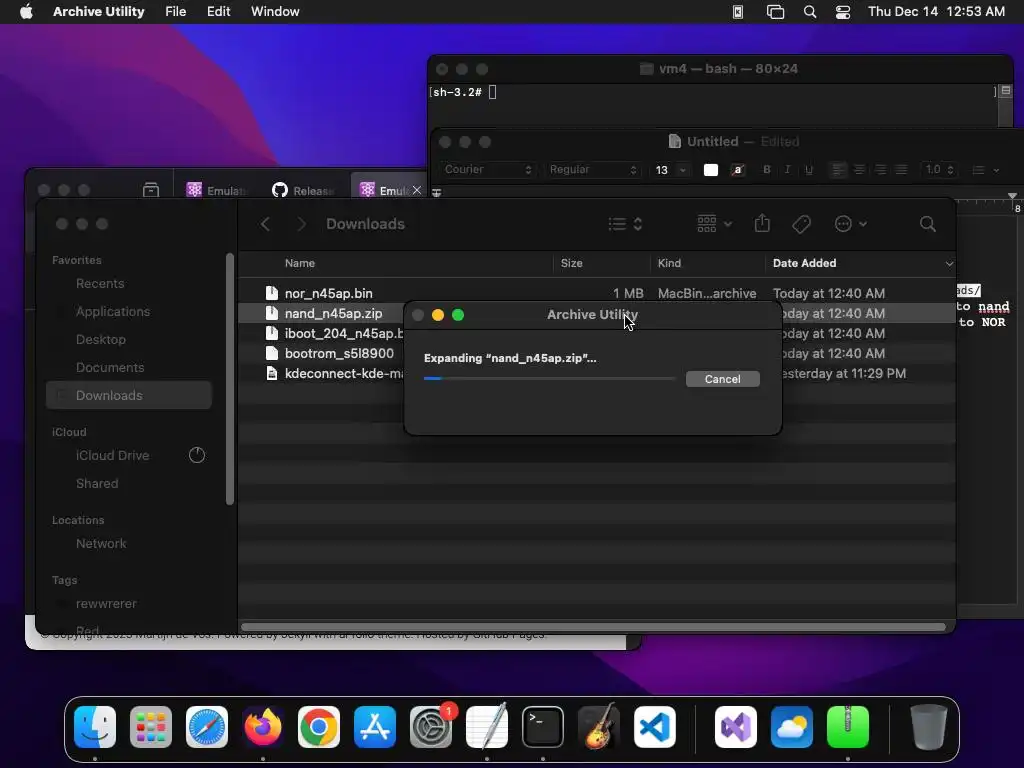Open the Apple menu
This screenshot has height=768, width=1024.
(x=26, y=12)
